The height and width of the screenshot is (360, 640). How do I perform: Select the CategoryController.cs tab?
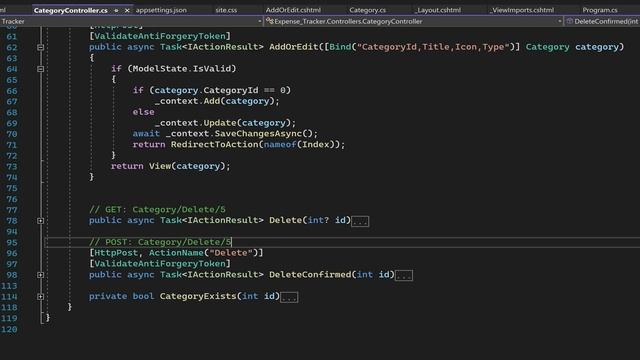coord(71,10)
